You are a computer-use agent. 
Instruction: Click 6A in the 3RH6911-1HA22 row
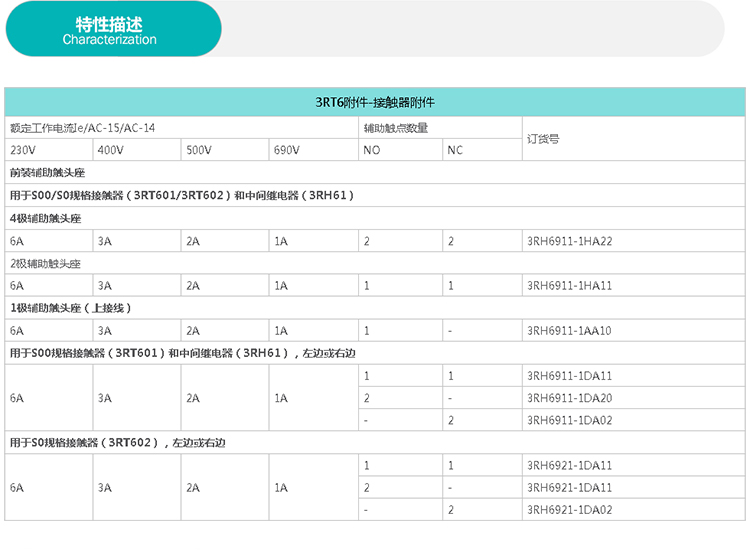click(17, 241)
